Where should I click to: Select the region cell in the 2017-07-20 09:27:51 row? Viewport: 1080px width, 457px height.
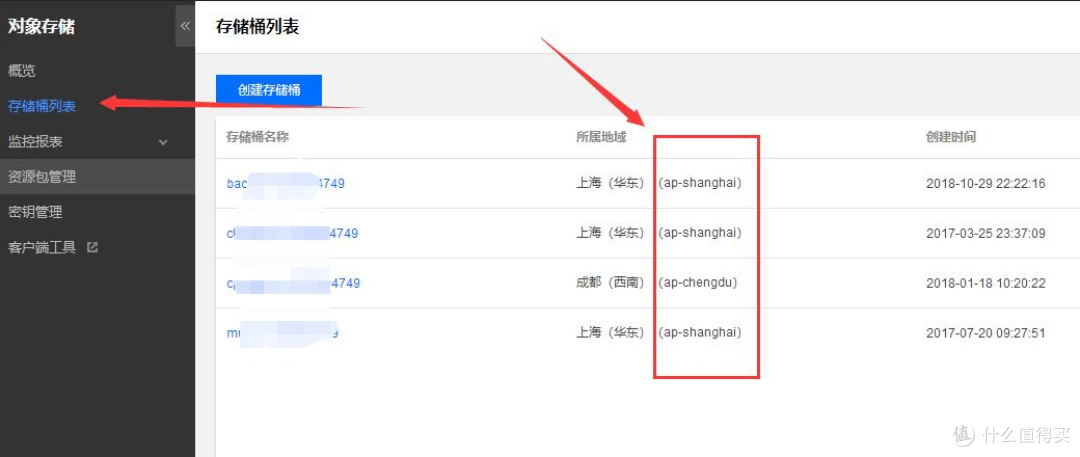[x=658, y=333]
